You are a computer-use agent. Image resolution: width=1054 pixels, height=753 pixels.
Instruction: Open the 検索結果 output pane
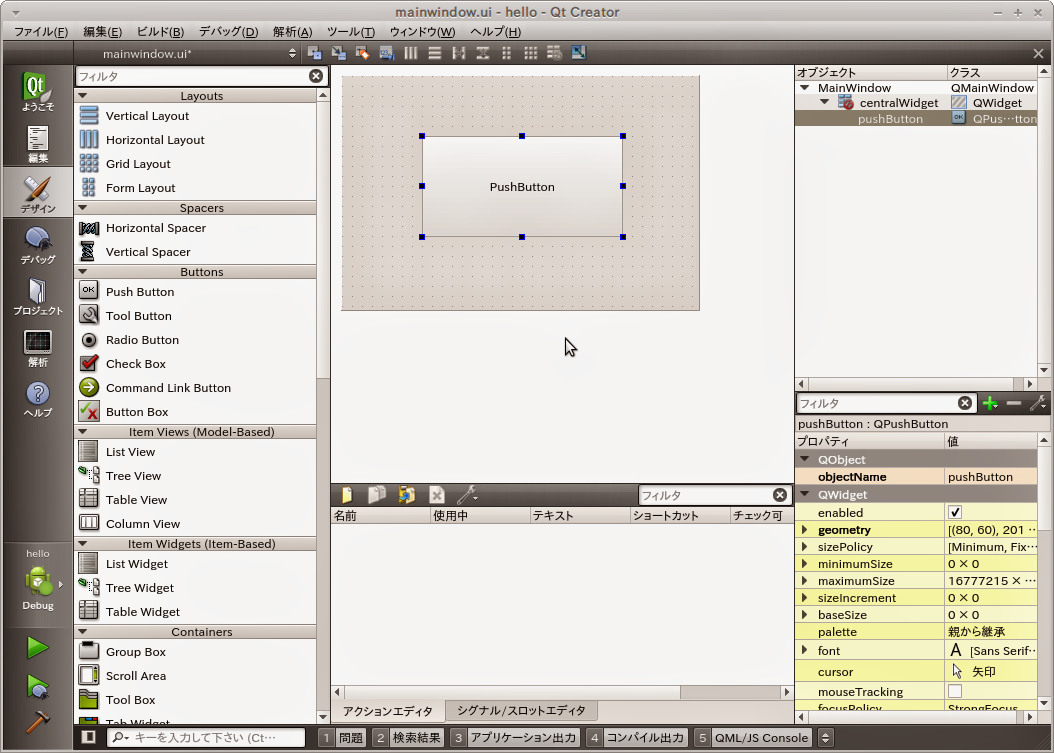(x=409, y=738)
